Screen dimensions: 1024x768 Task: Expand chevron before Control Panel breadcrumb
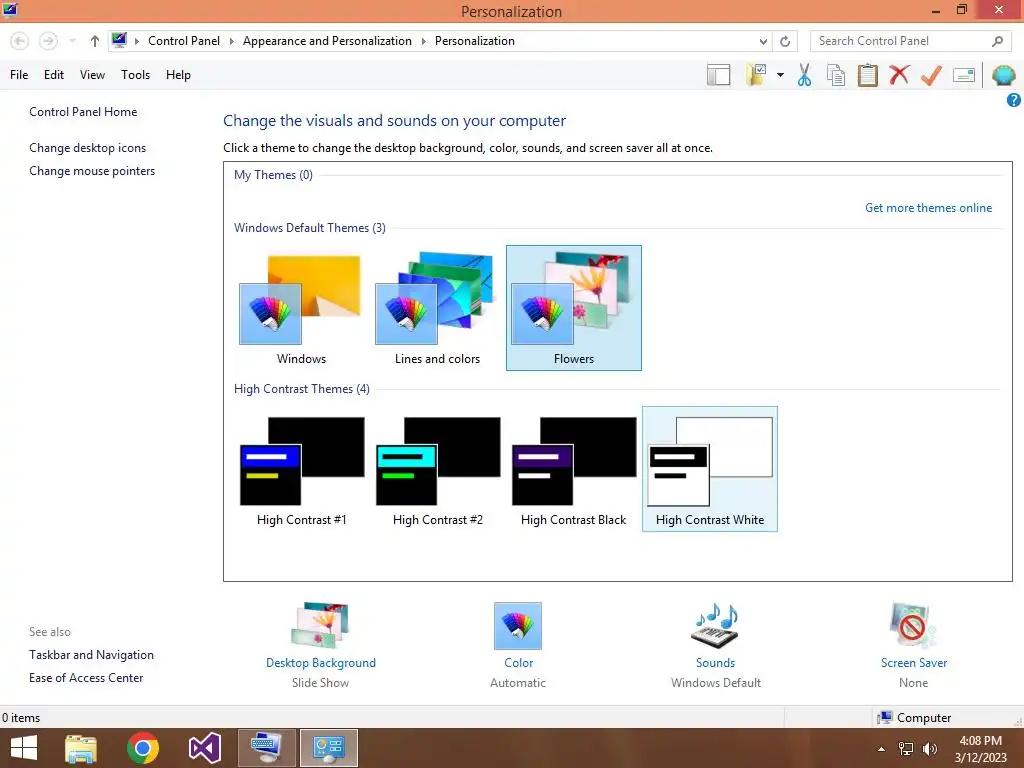136,41
